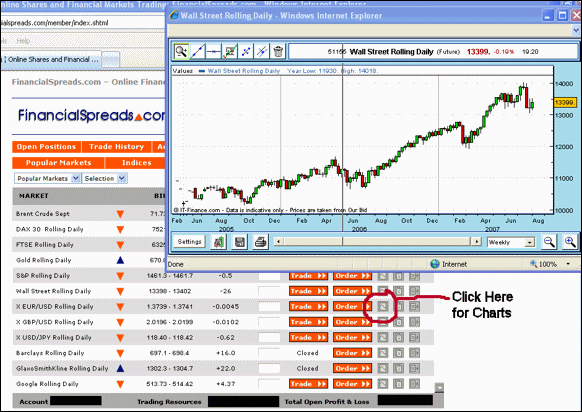The image size is (582, 412).
Task: Open chart icon for Google Rolling Daily
Action: click(x=383, y=384)
